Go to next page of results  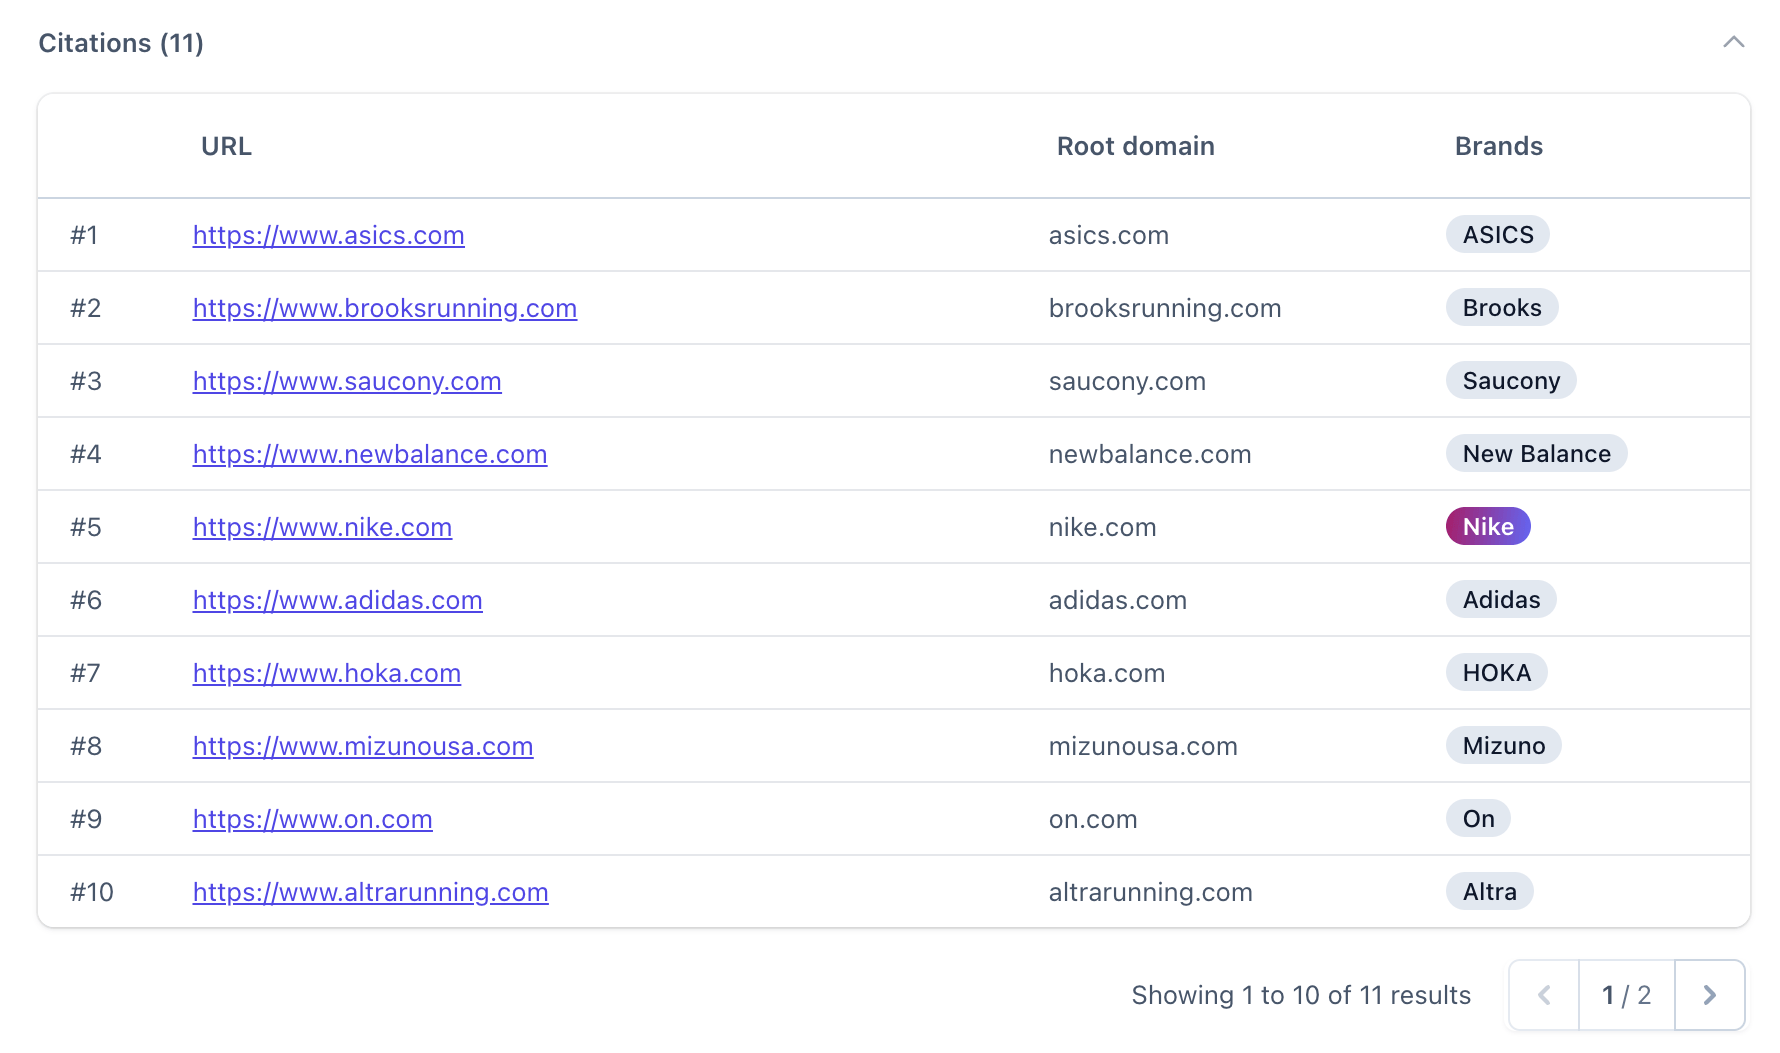click(1710, 995)
